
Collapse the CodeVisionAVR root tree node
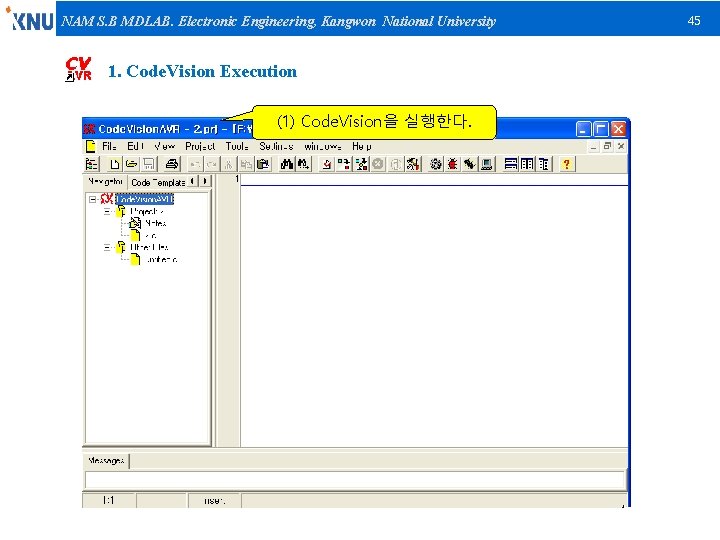(93, 199)
